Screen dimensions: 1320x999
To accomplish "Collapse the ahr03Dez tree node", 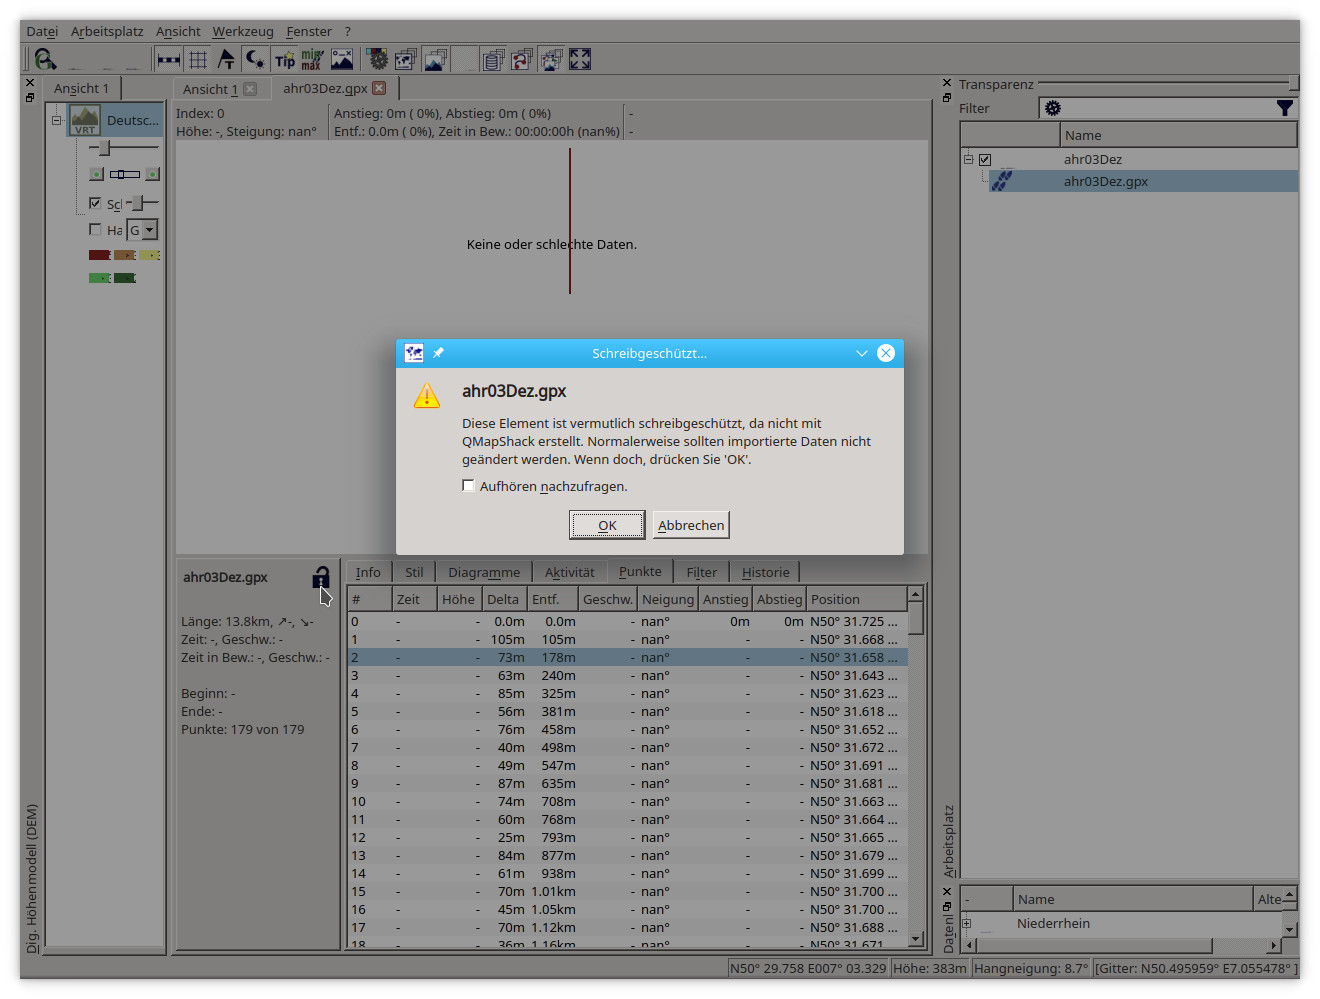I will pos(968,159).
